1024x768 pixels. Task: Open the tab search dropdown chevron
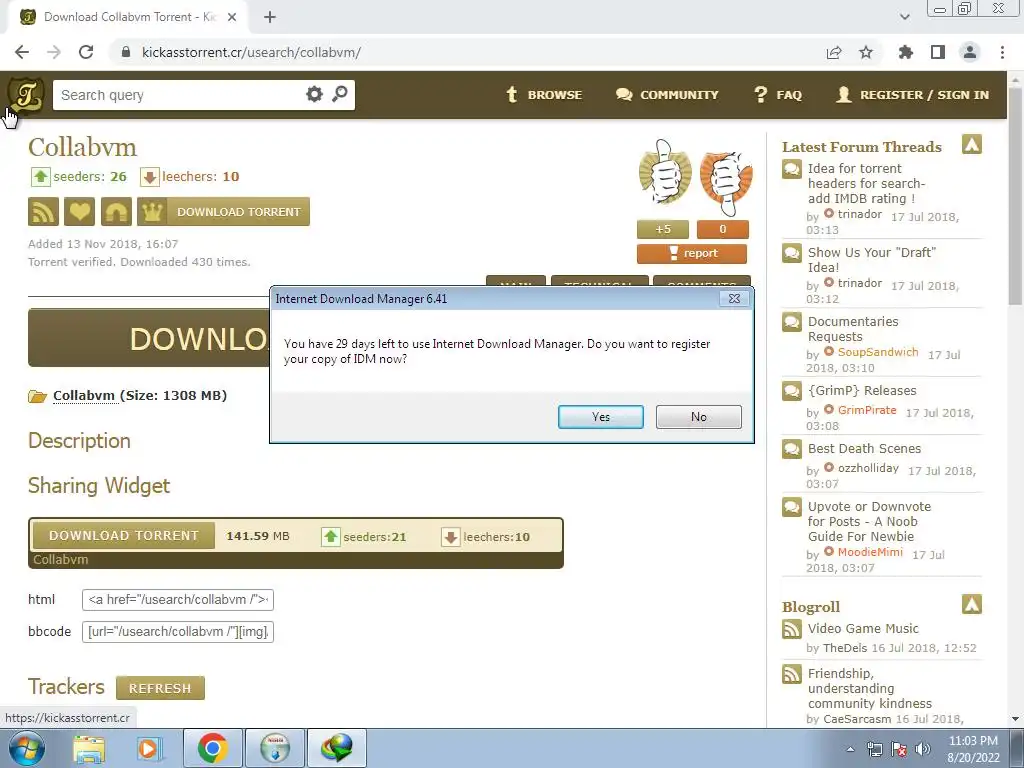pyautogui.click(x=904, y=17)
